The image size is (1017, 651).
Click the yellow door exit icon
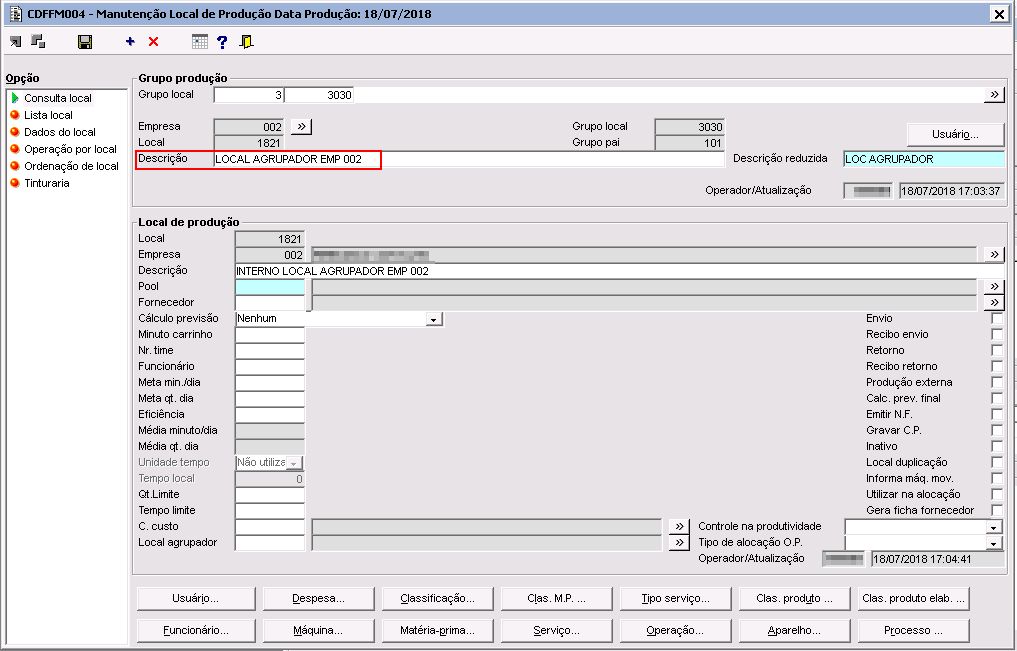(x=246, y=42)
